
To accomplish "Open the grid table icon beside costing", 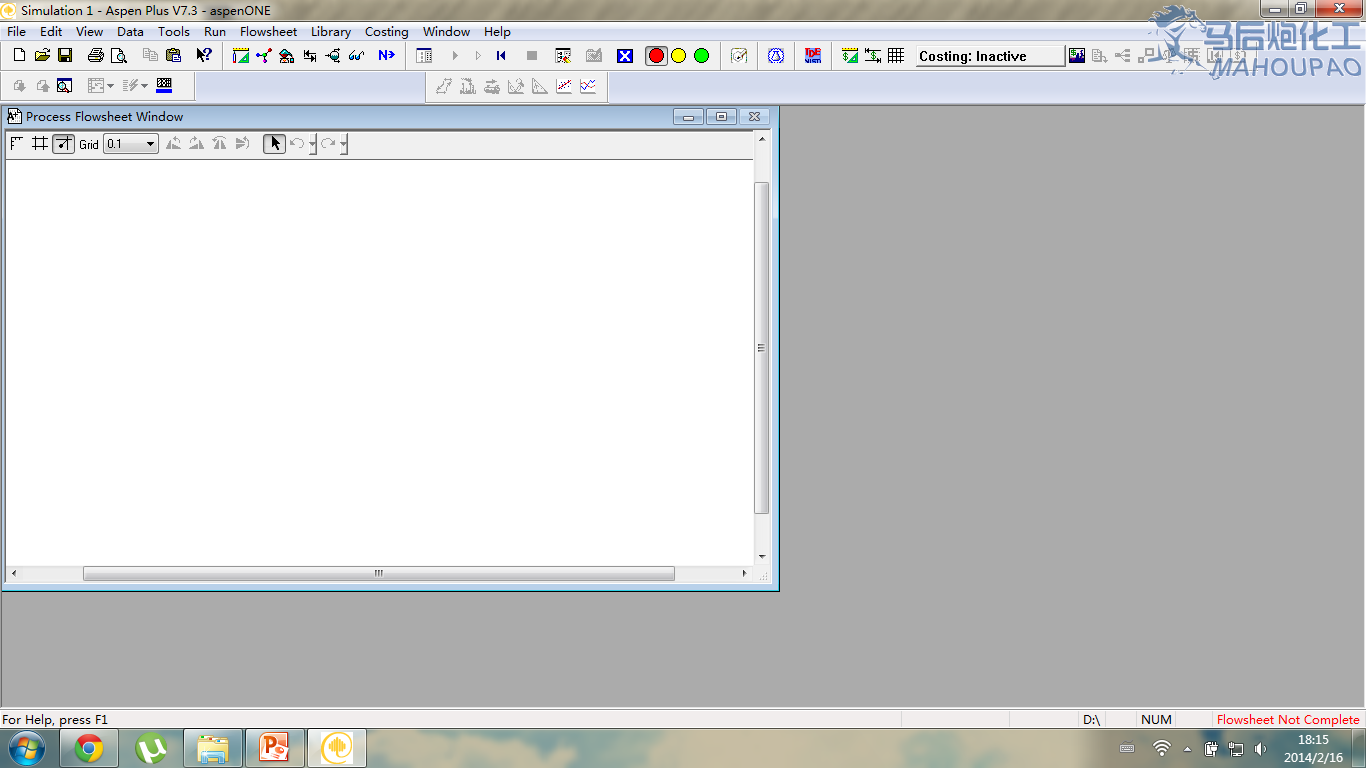I will tap(896, 56).
